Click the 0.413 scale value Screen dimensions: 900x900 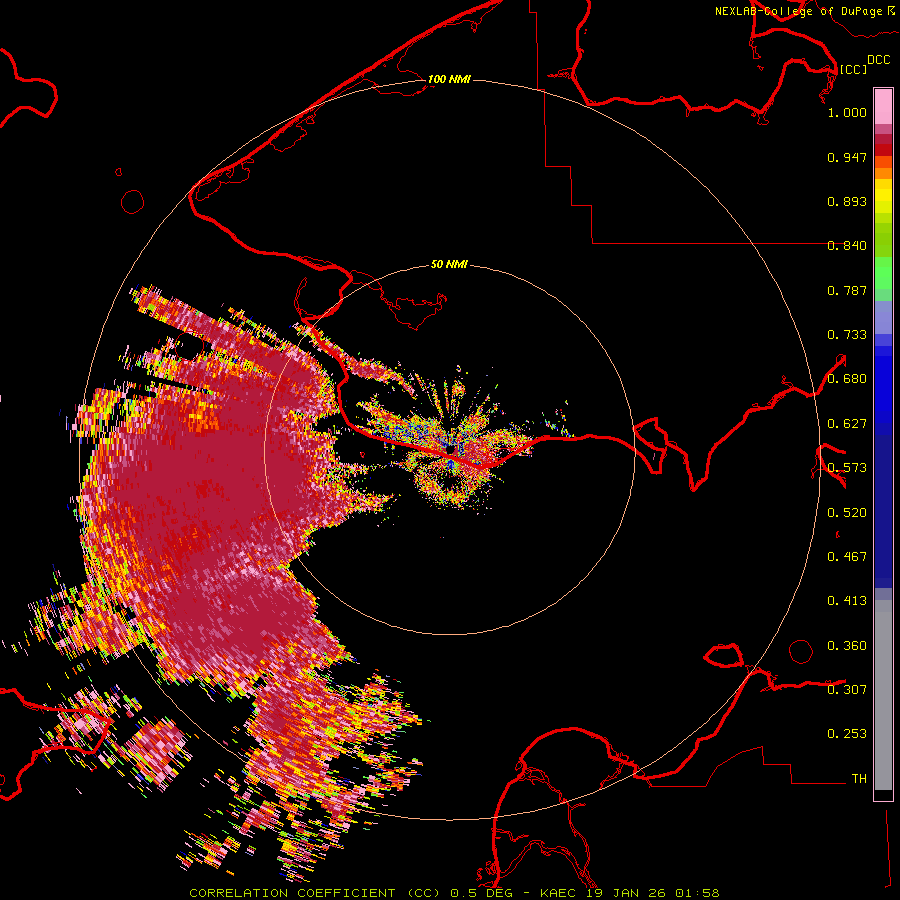(847, 601)
